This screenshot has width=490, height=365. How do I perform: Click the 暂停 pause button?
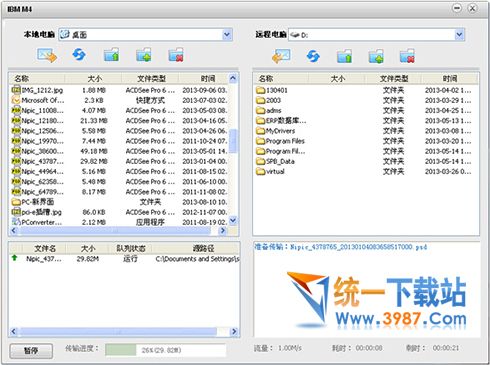pos(31,351)
